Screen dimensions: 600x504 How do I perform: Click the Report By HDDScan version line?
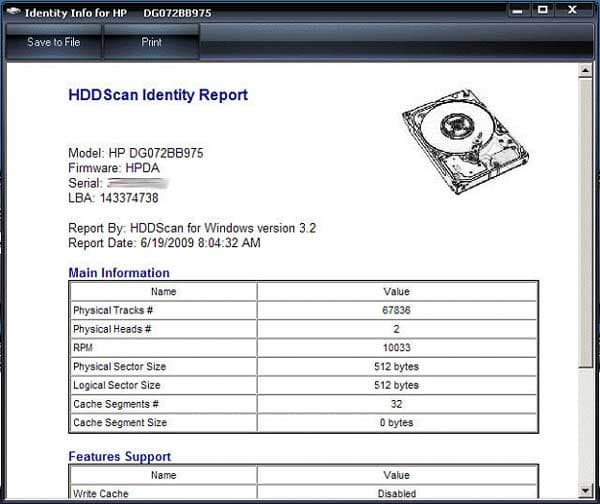192,228
